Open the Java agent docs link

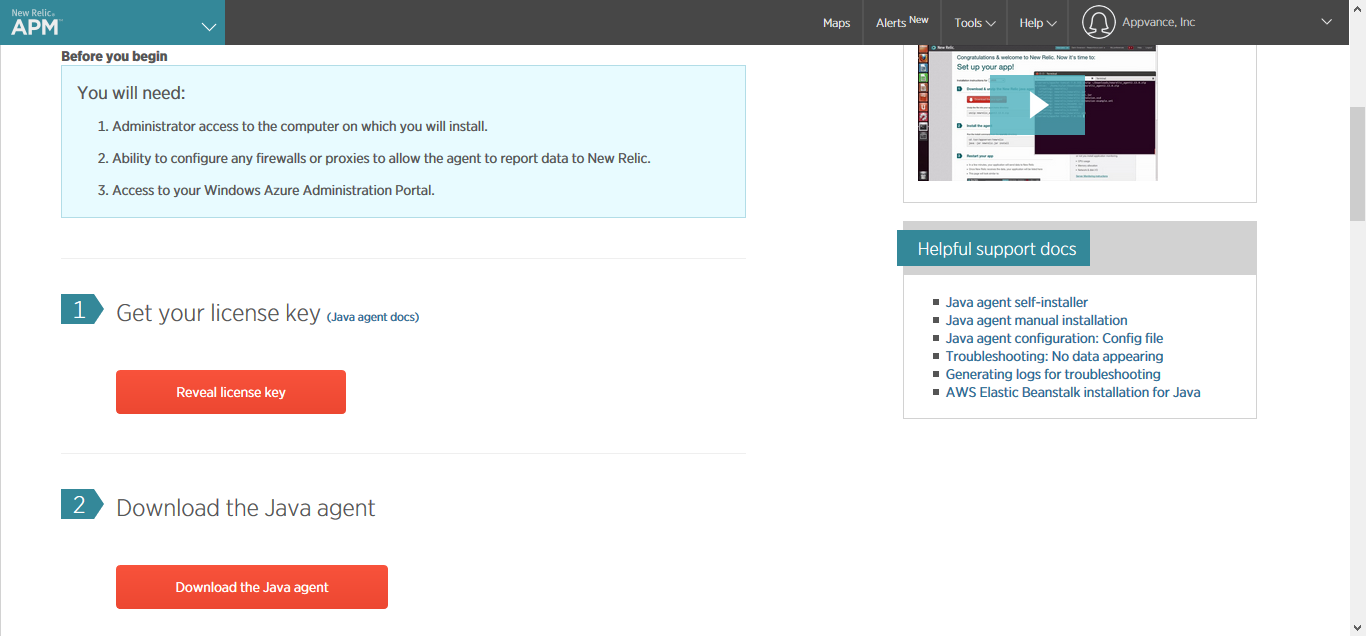pyautogui.click(x=373, y=317)
